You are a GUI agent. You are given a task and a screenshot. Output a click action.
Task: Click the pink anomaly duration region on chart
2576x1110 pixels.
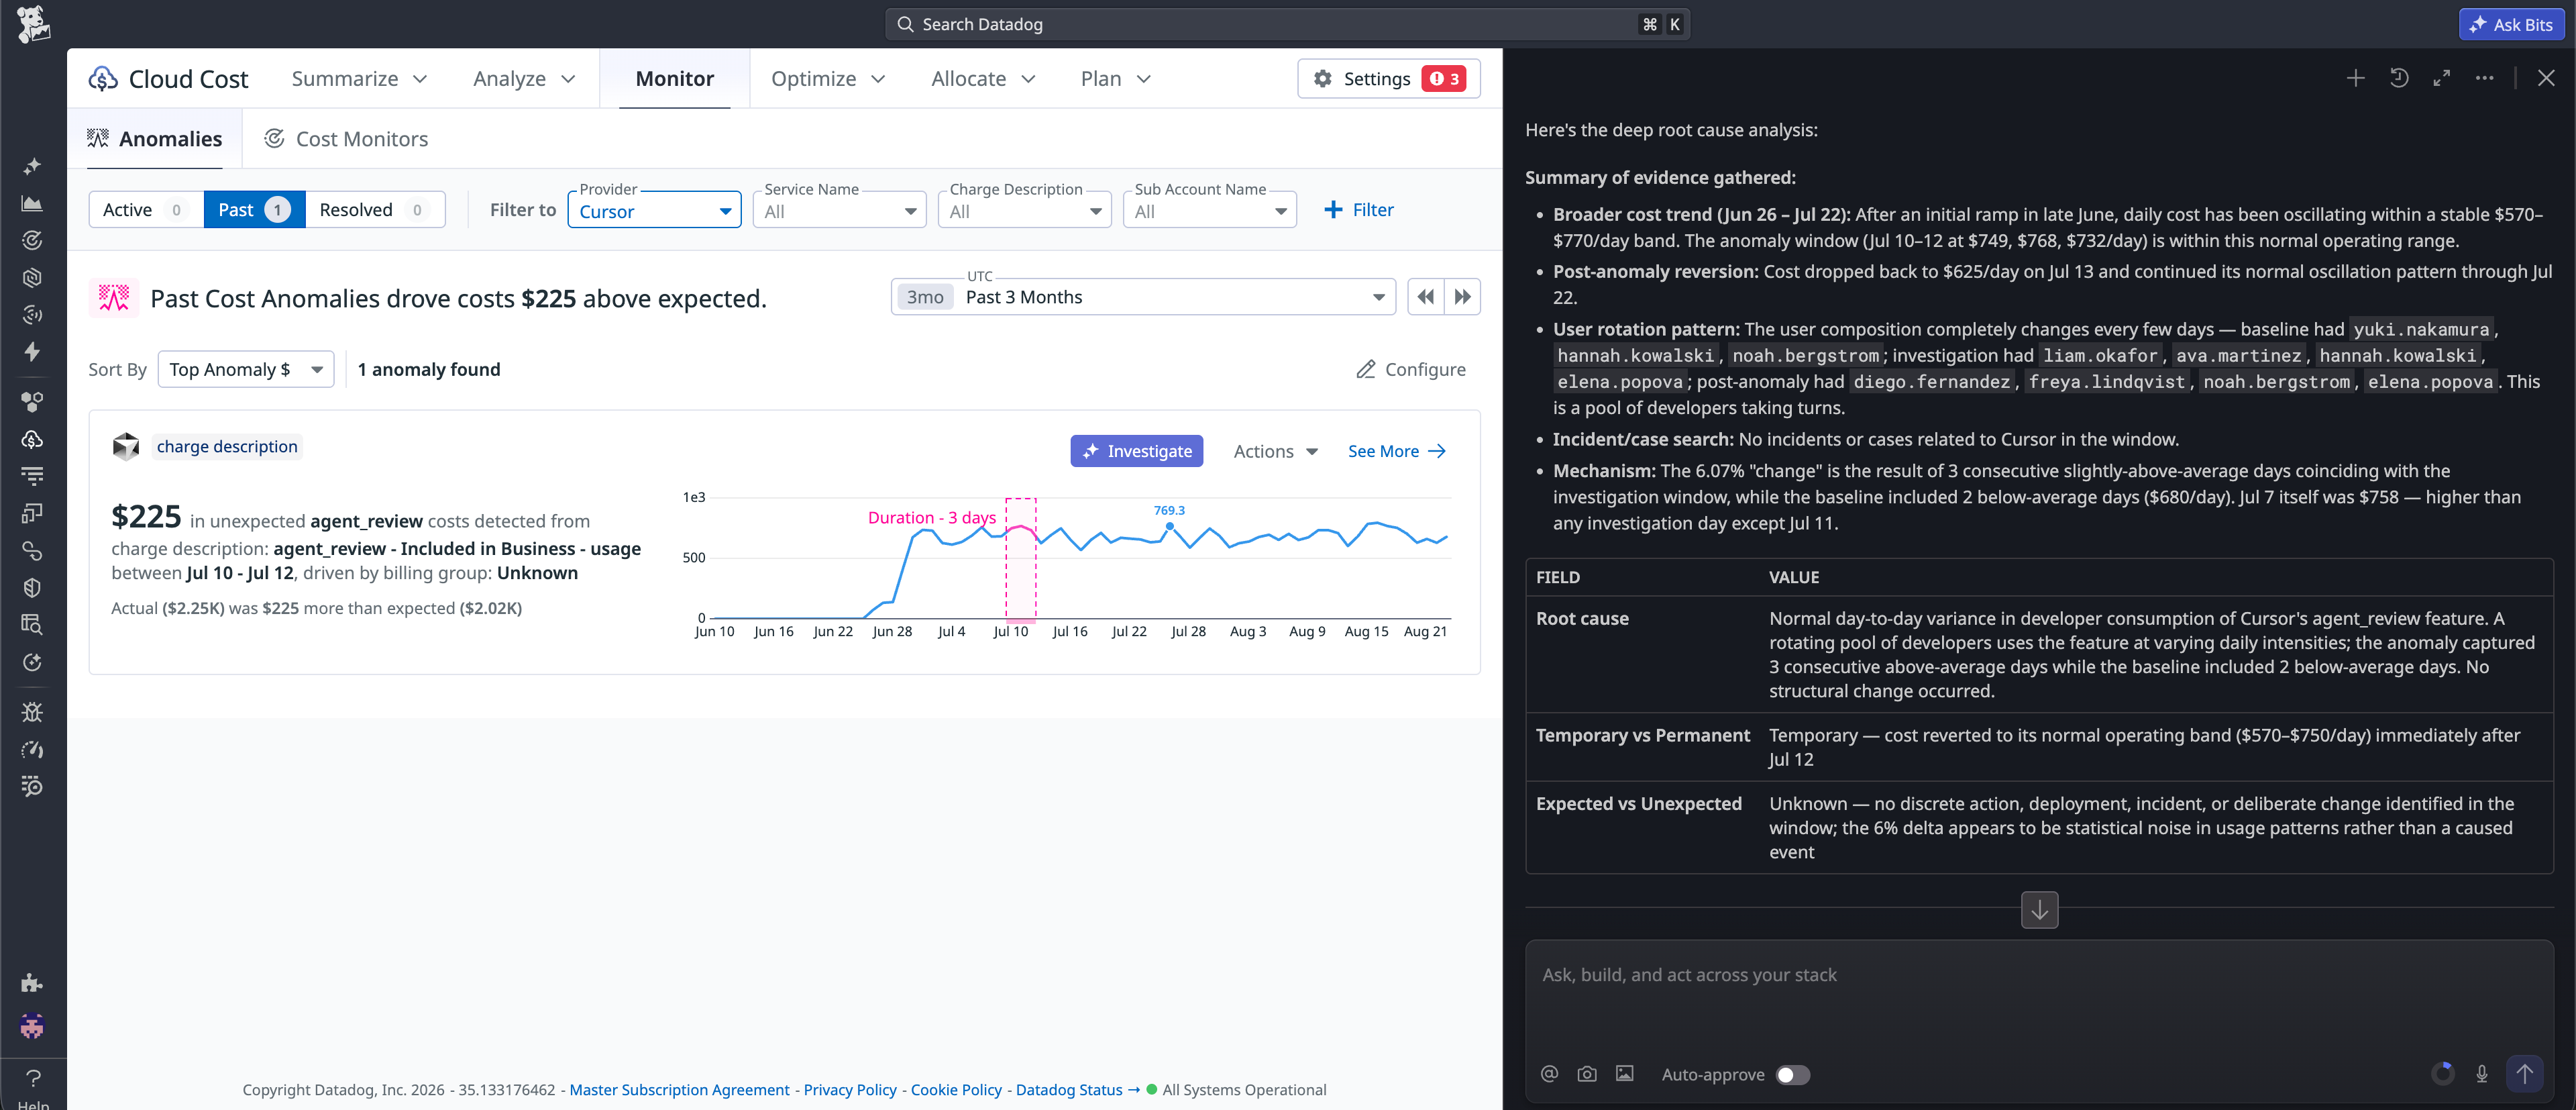click(1020, 559)
